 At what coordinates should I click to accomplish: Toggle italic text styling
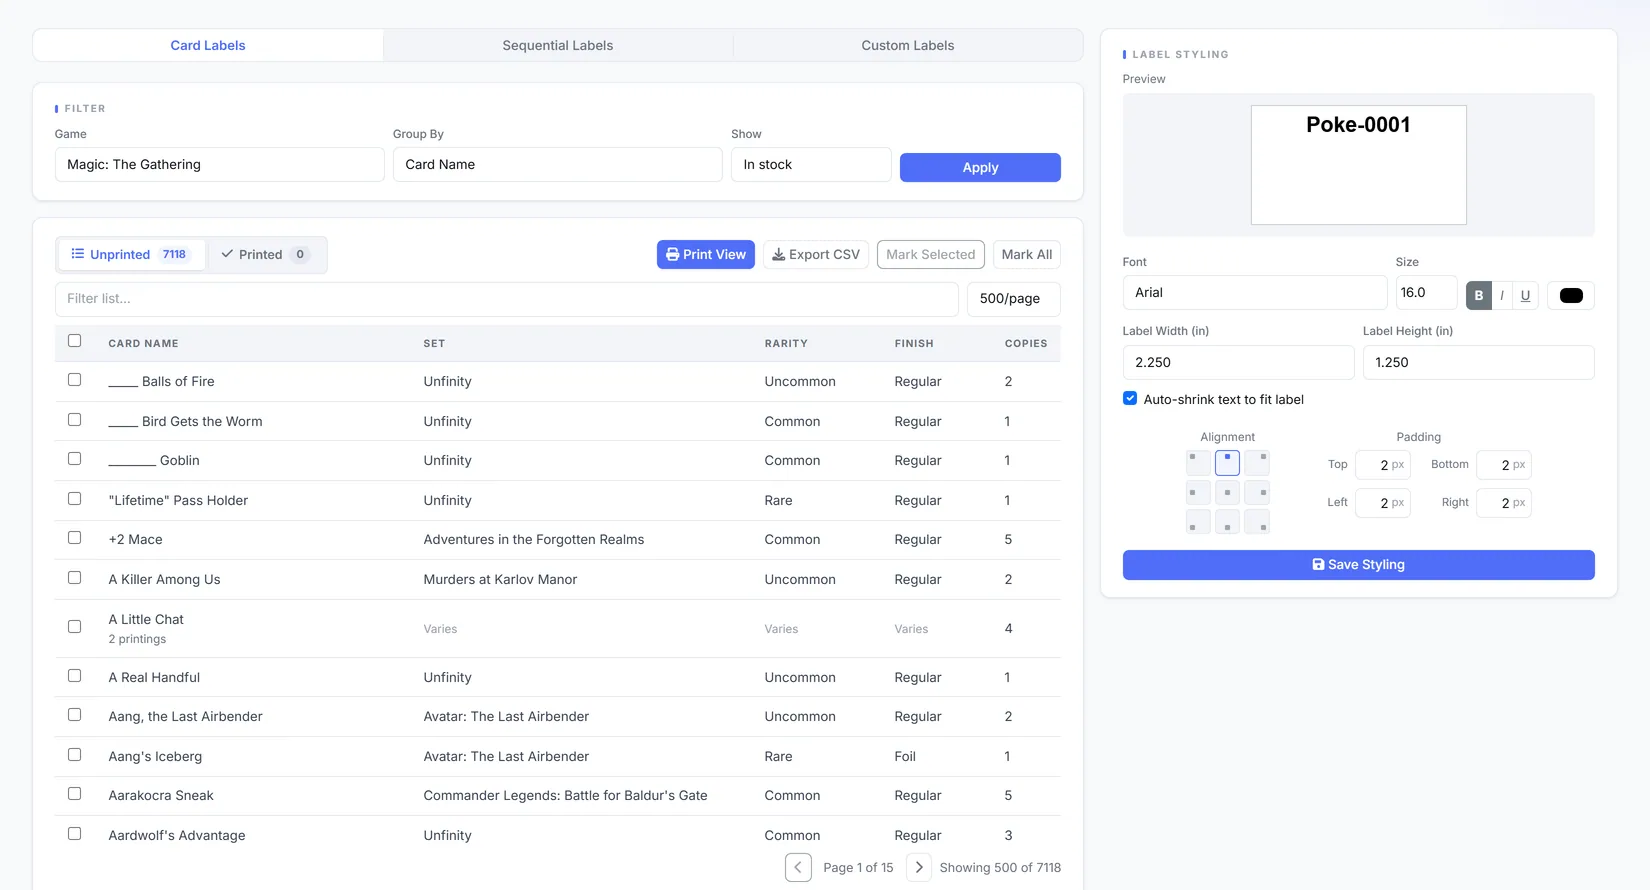coord(1502,295)
